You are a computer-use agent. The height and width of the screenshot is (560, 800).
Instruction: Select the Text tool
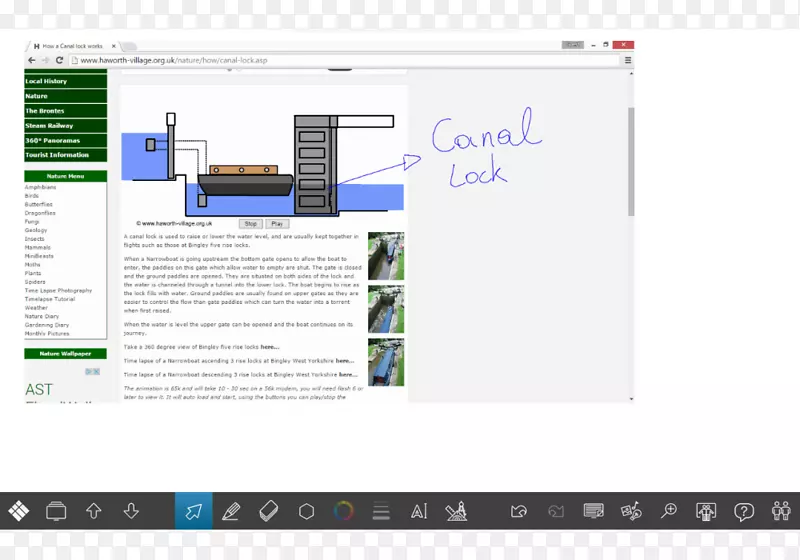[x=418, y=511]
